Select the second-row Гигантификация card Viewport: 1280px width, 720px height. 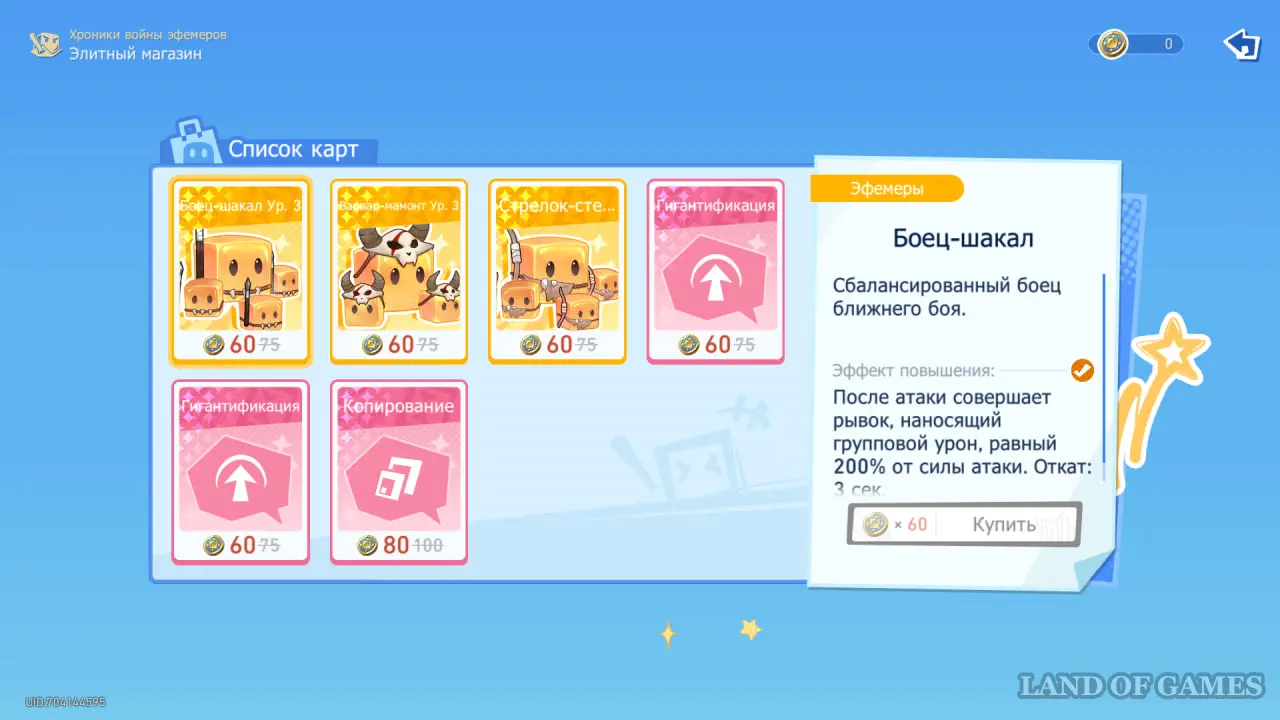pos(241,472)
